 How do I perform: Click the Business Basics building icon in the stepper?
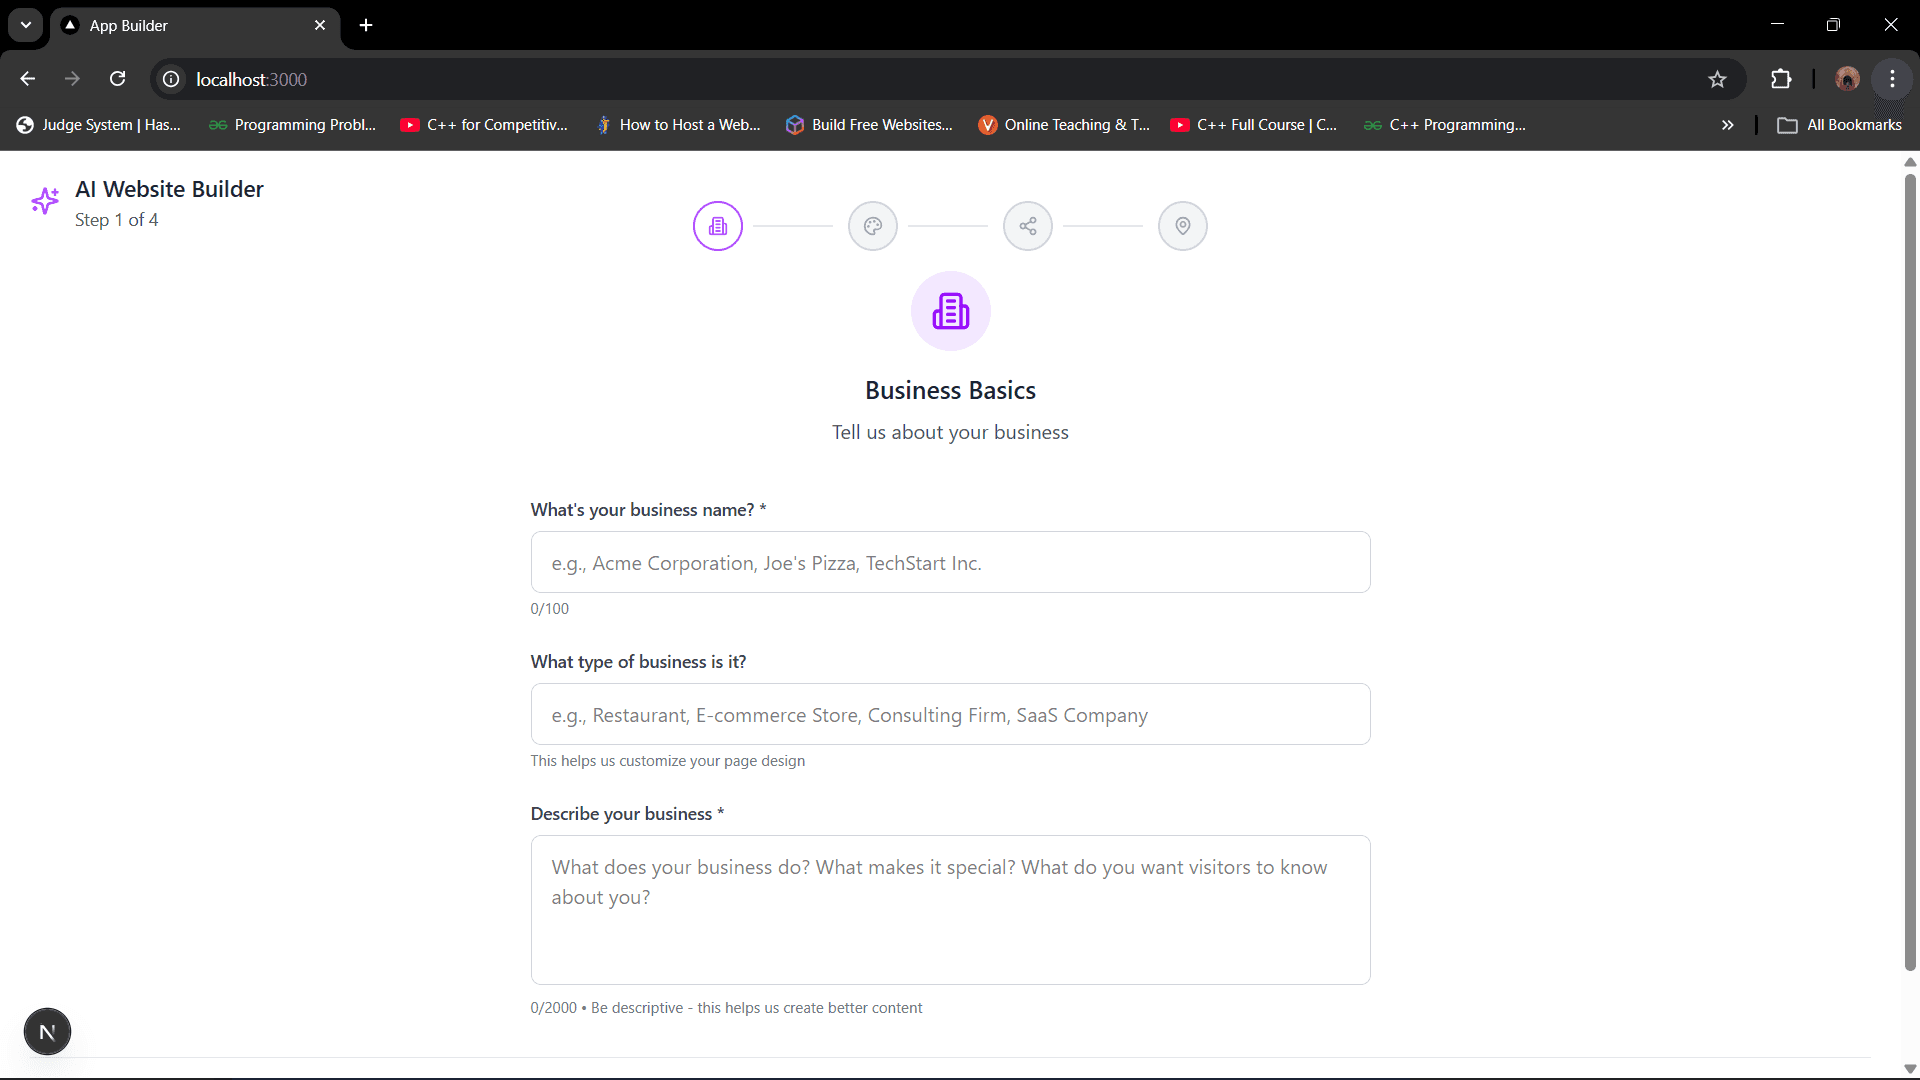point(717,226)
